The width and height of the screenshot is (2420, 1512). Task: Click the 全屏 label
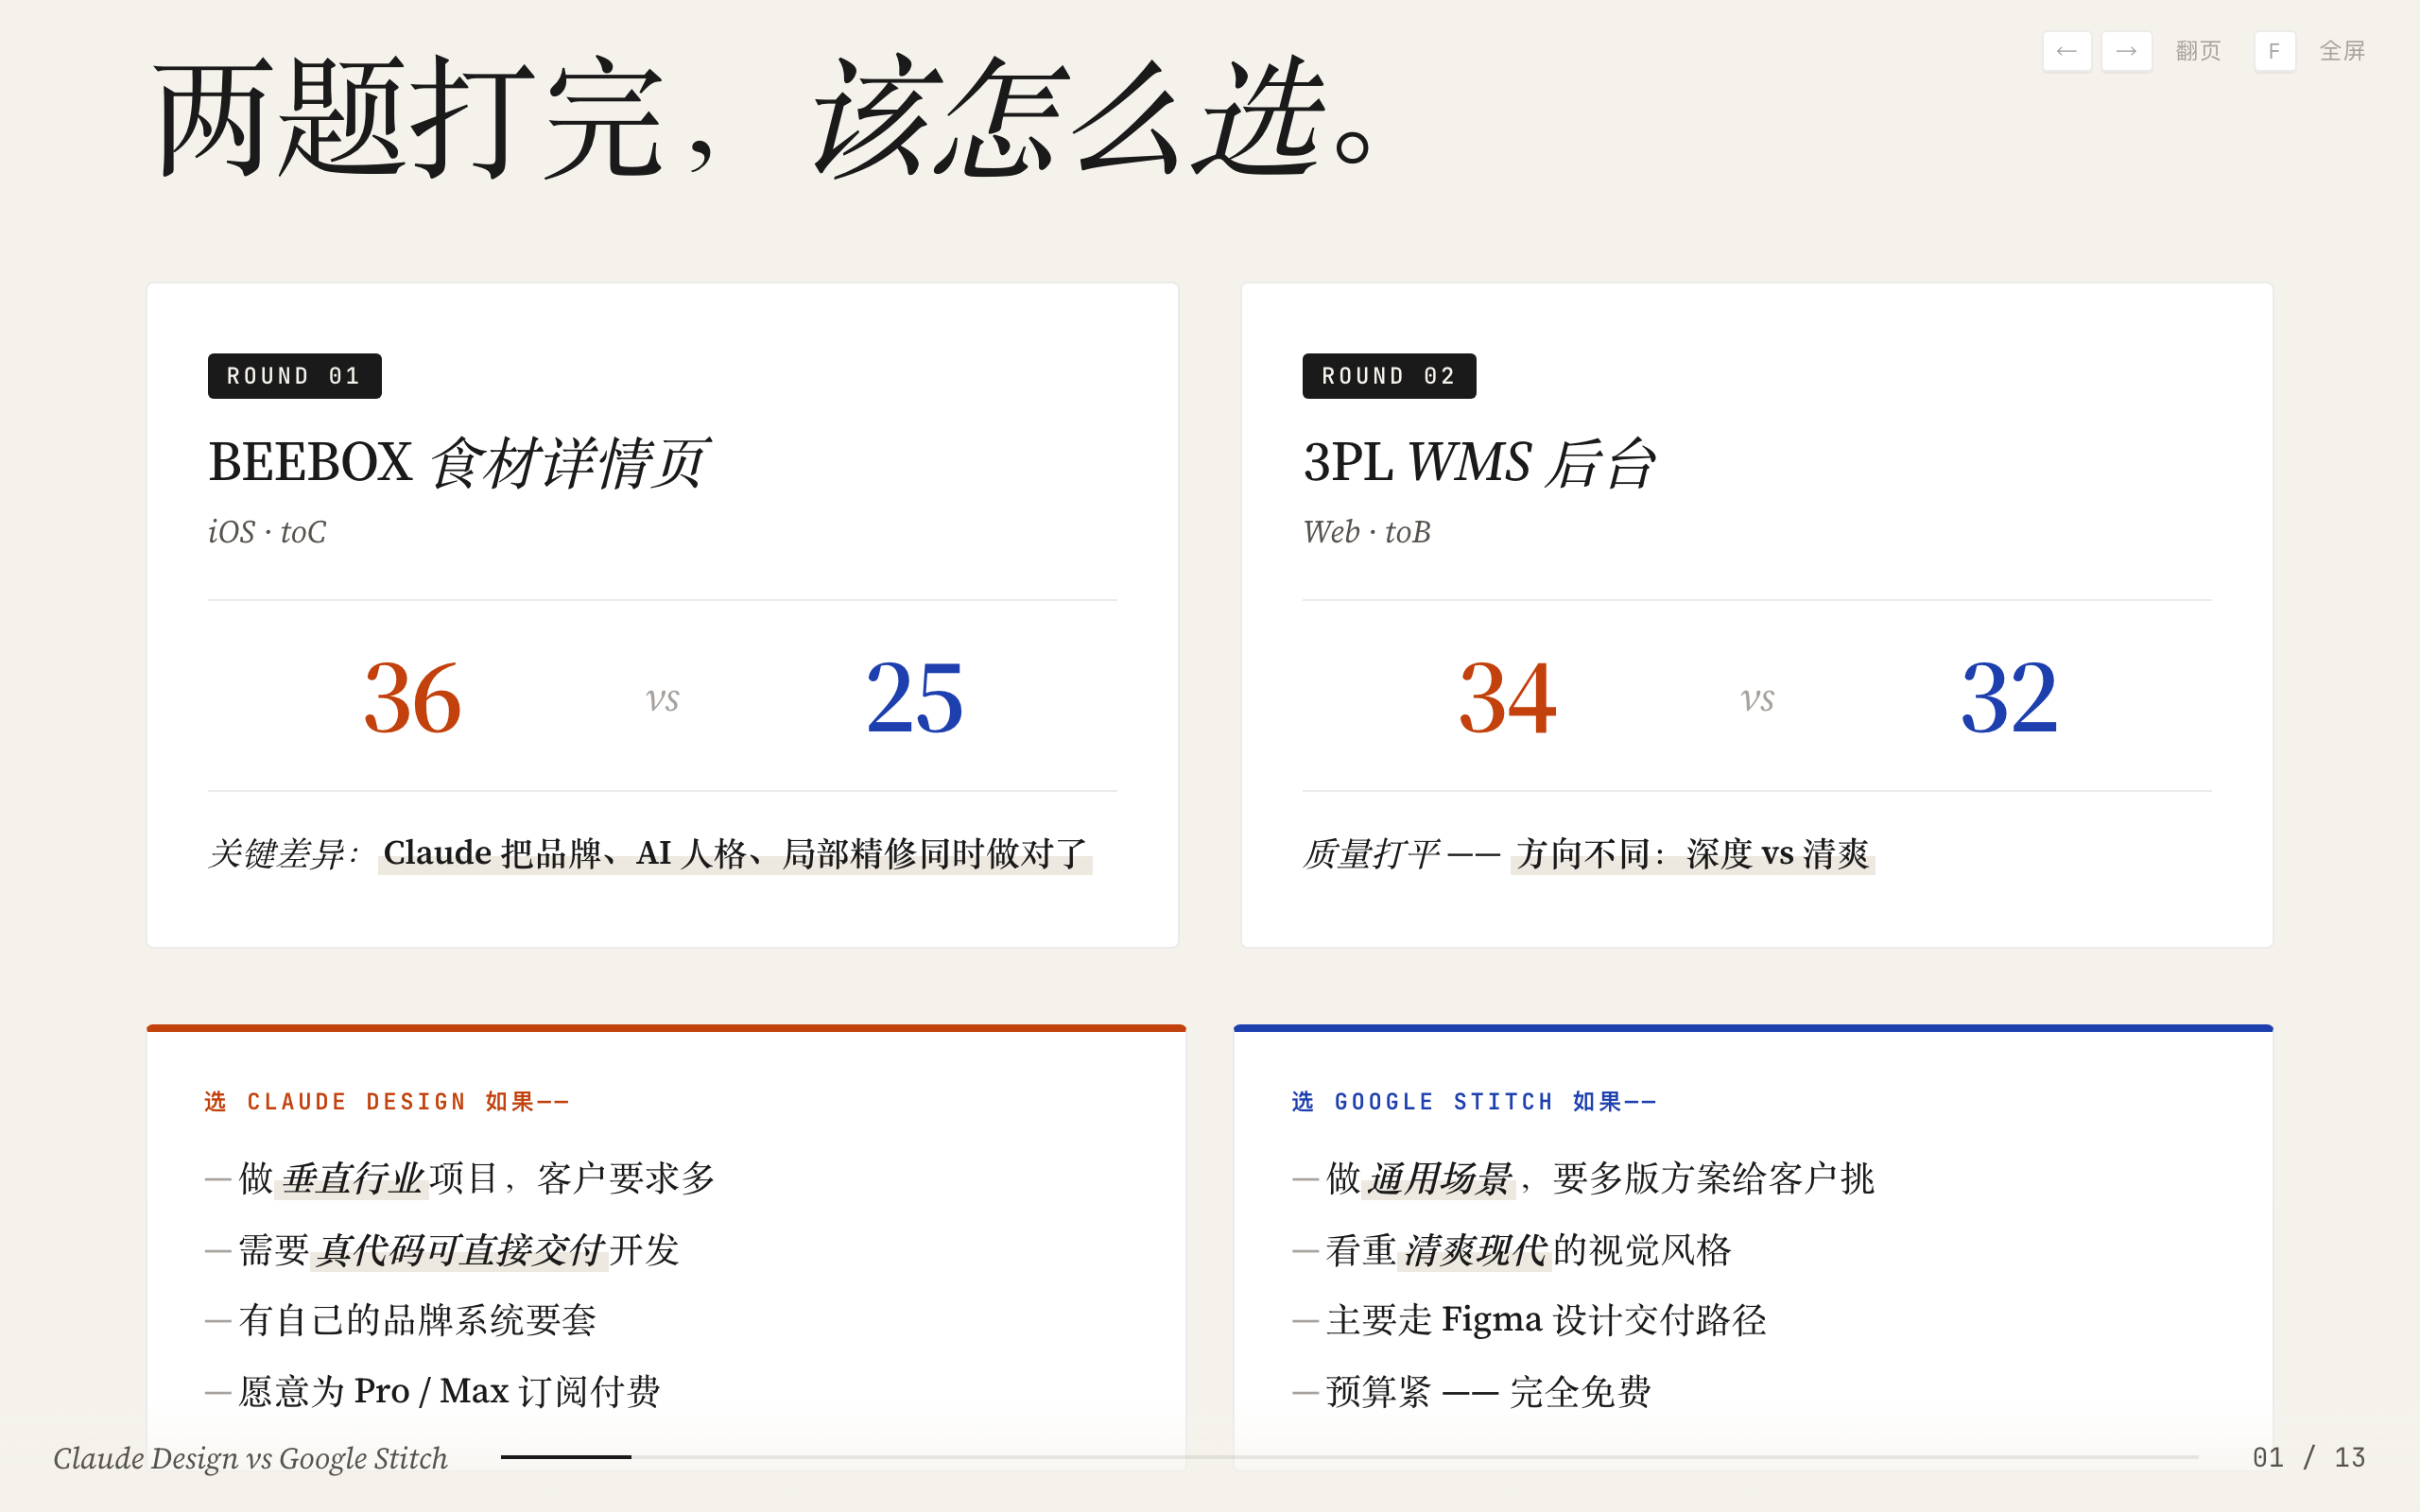tap(2342, 51)
